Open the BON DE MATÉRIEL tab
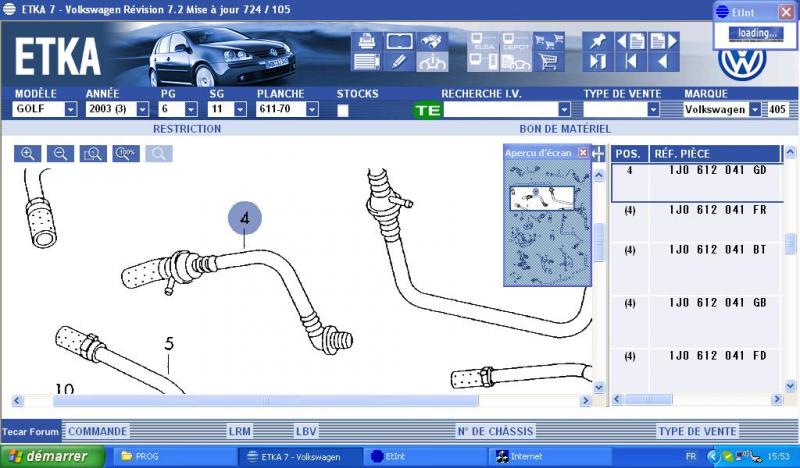The height and width of the screenshot is (468, 800). (x=565, y=129)
